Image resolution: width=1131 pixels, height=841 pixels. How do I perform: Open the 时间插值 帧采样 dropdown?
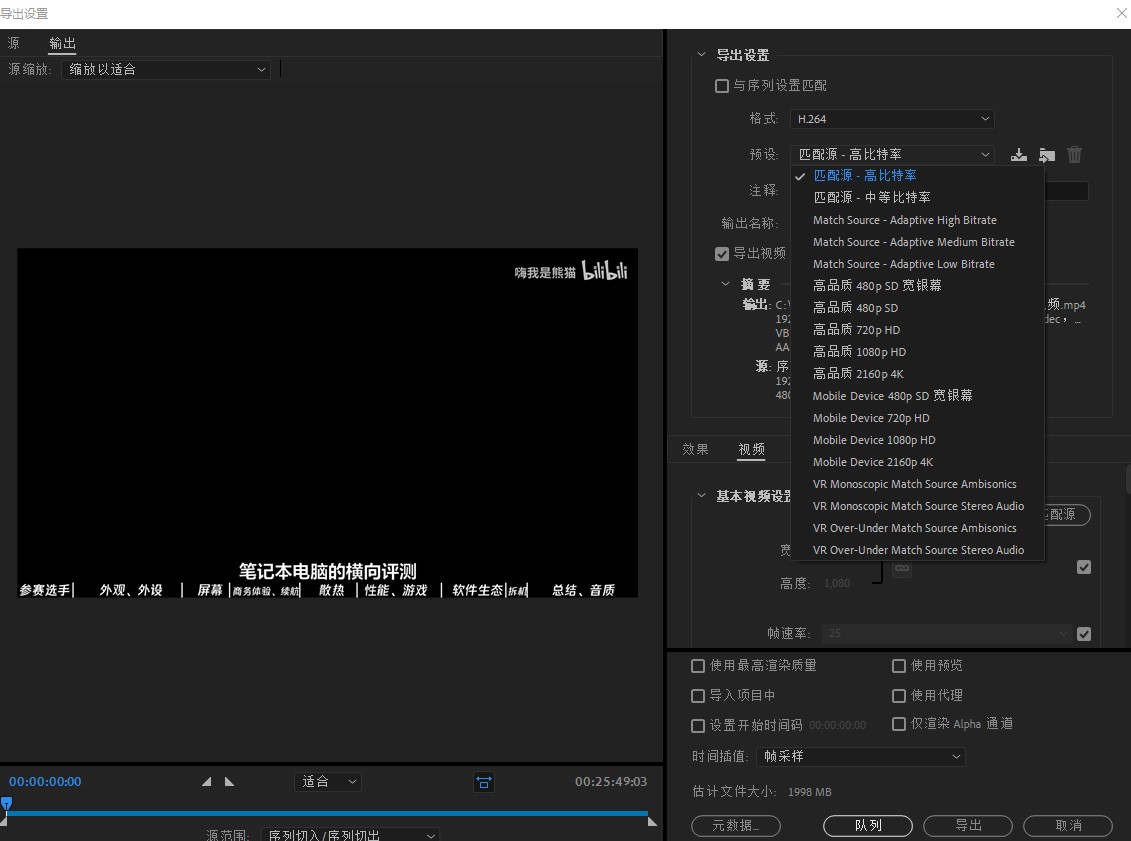[859, 757]
